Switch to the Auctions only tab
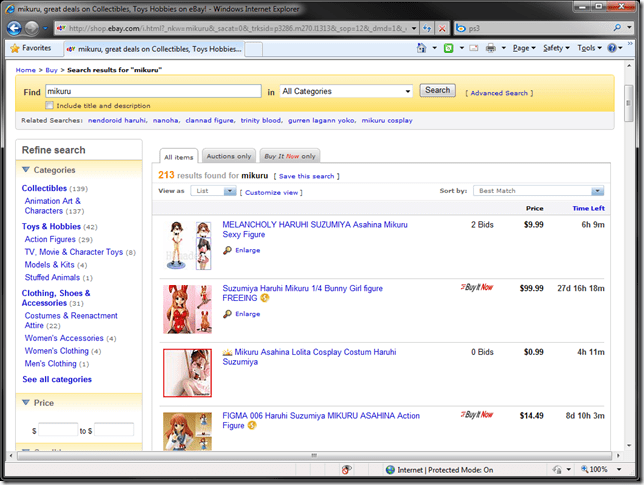This screenshot has width=644, height=485. [x=228, y=156]
